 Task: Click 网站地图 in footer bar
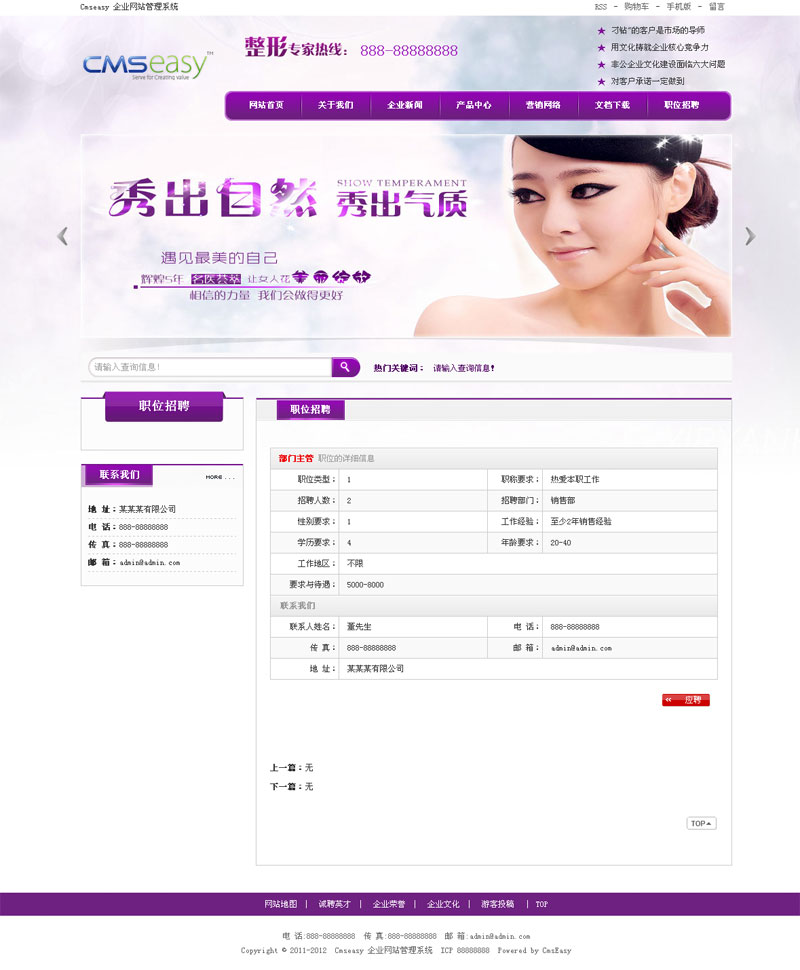(281, 904)
